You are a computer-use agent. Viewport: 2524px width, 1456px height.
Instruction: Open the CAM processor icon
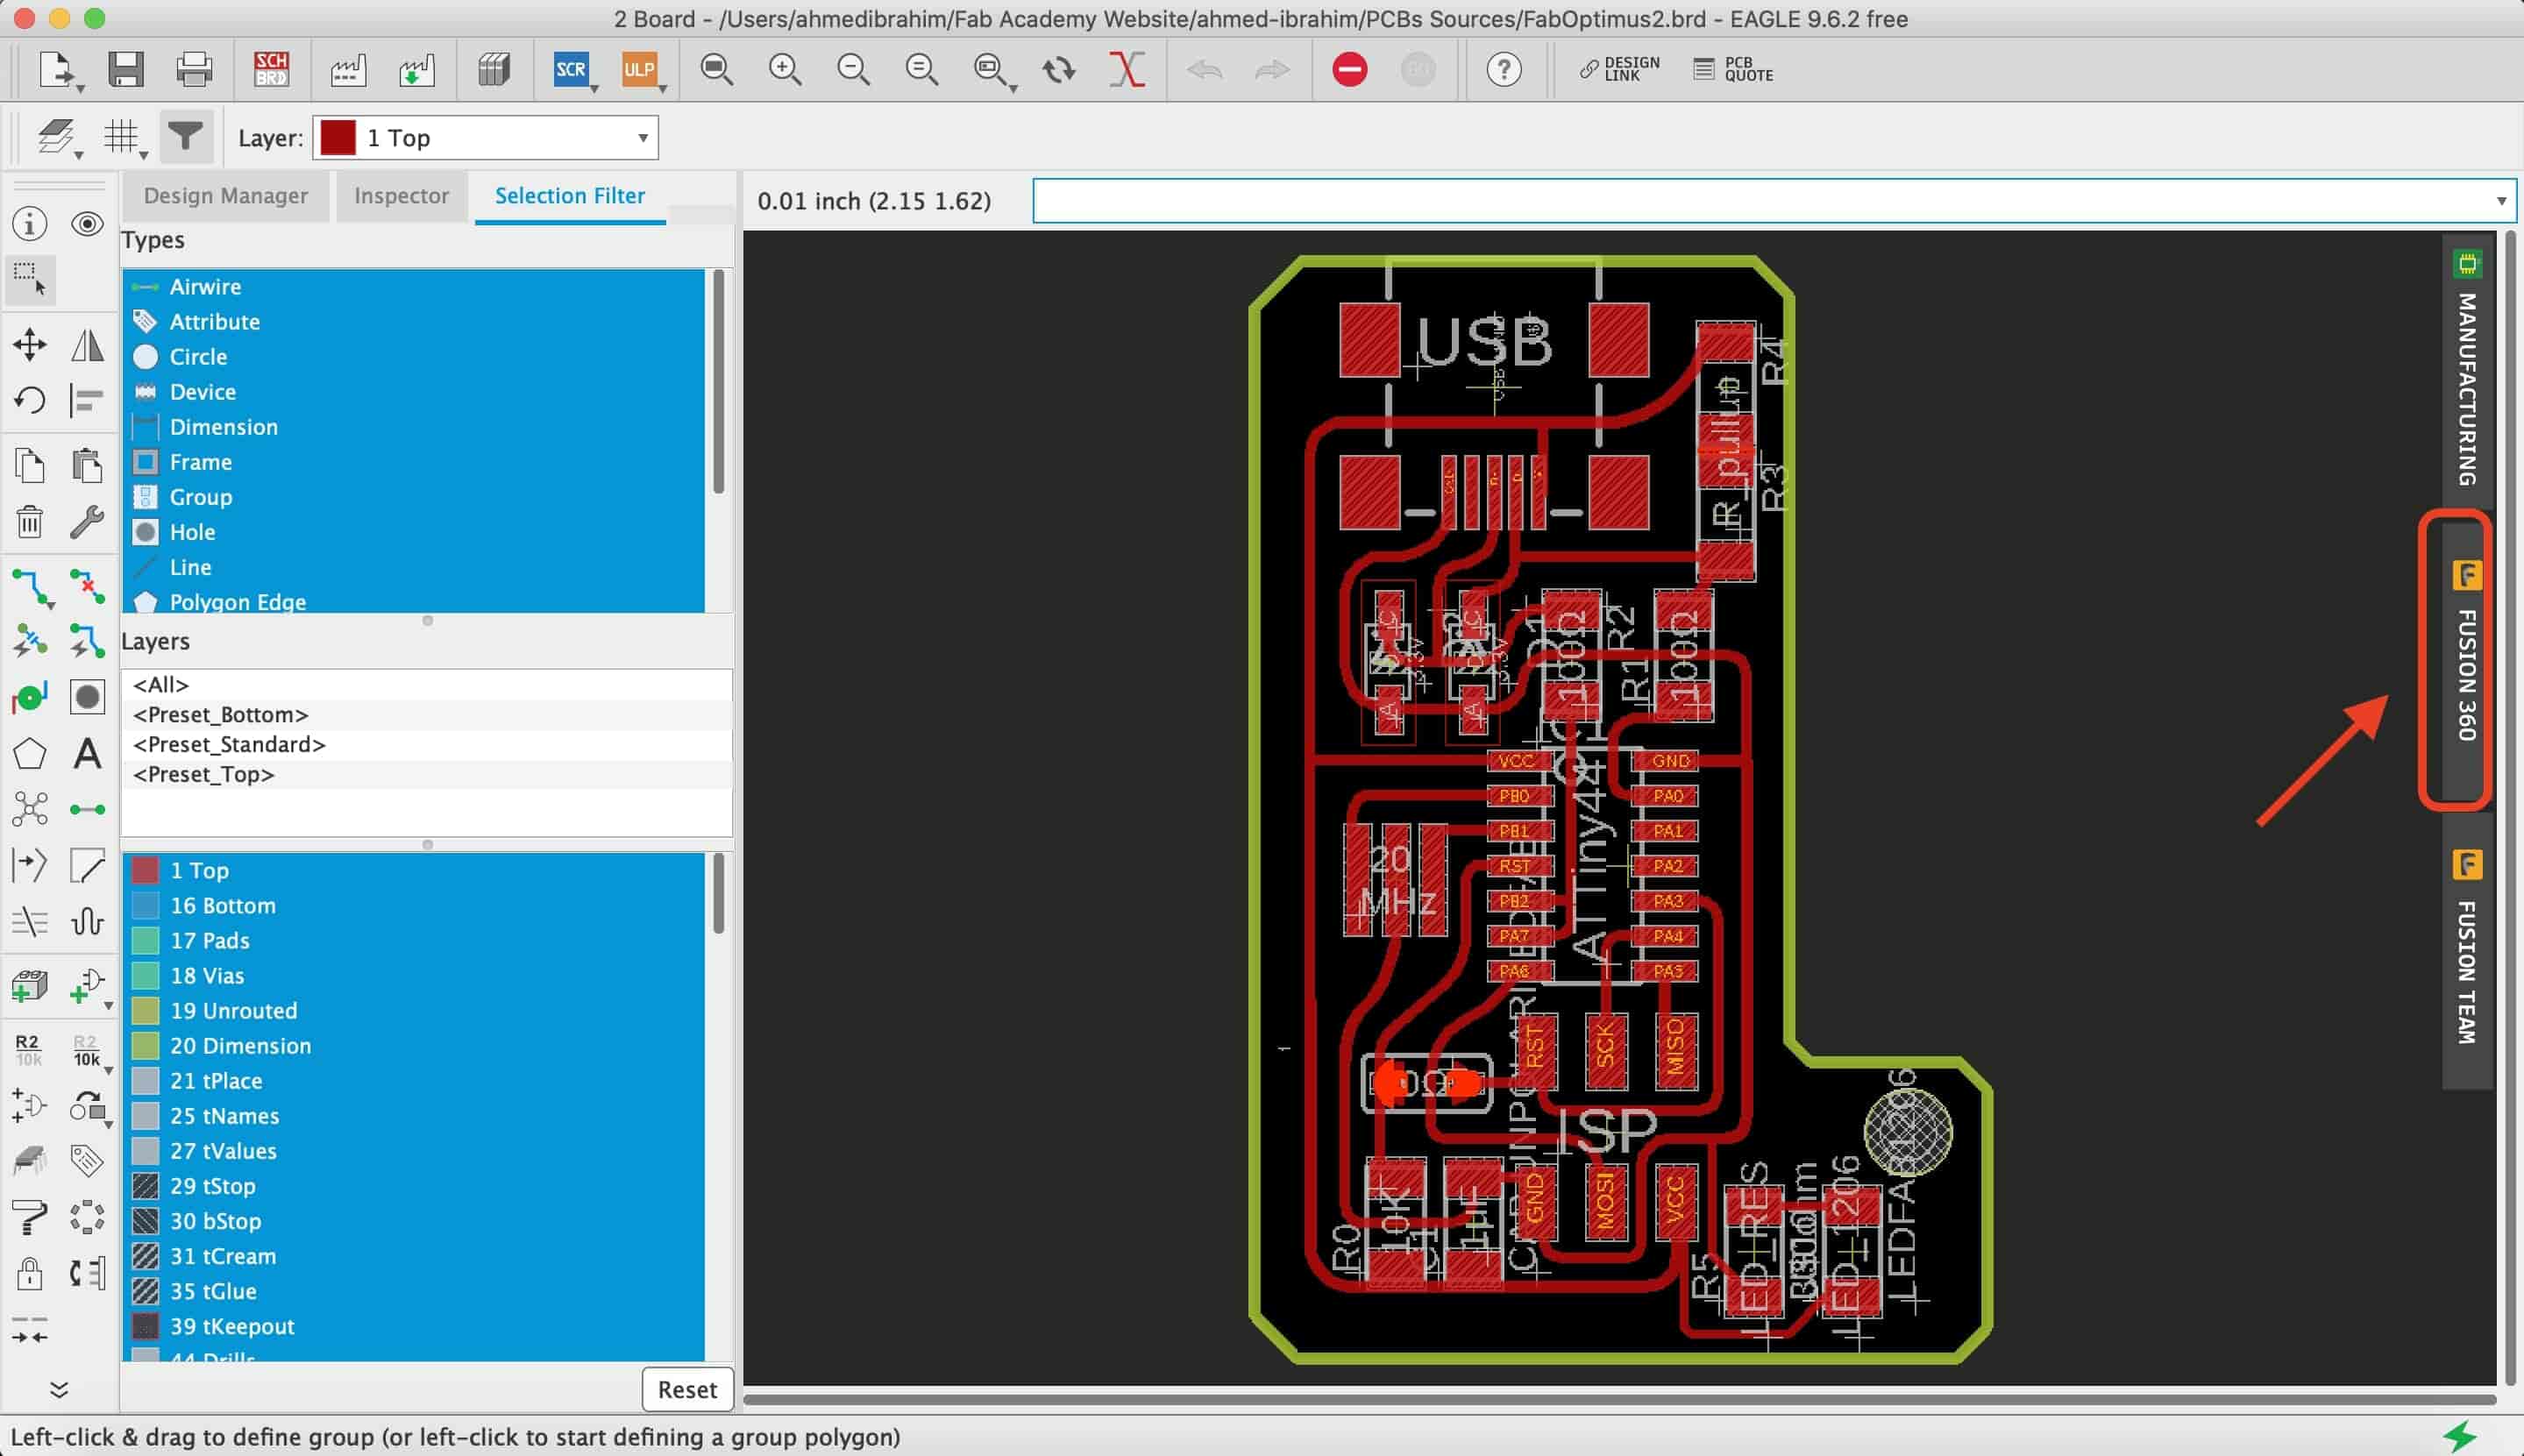348,70
